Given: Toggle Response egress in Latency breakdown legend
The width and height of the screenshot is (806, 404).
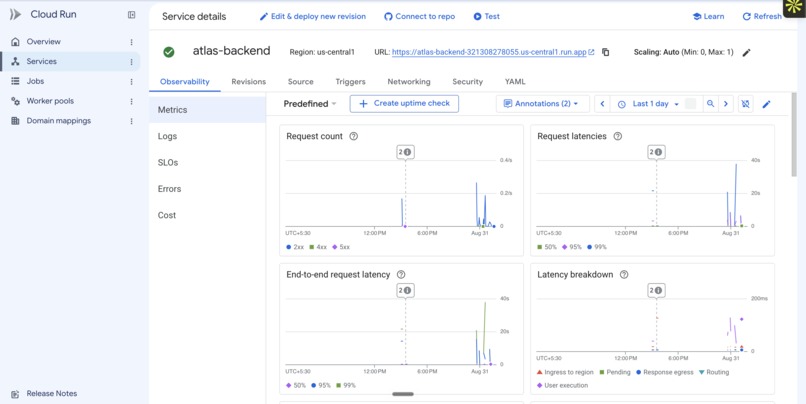Looking at the screenshot, I should pyautogui.click(x=664, y=372).
